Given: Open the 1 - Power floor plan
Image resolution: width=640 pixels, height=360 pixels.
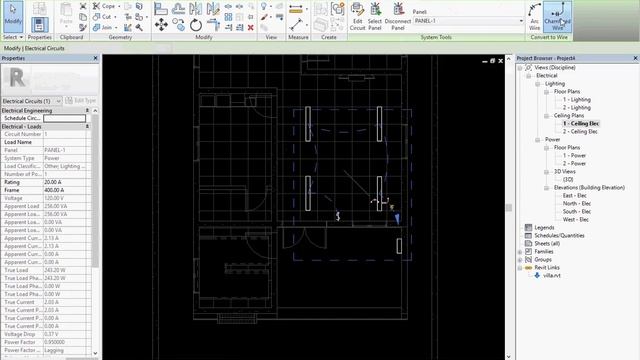Looking at the screenshot, I should coord(574,156).
